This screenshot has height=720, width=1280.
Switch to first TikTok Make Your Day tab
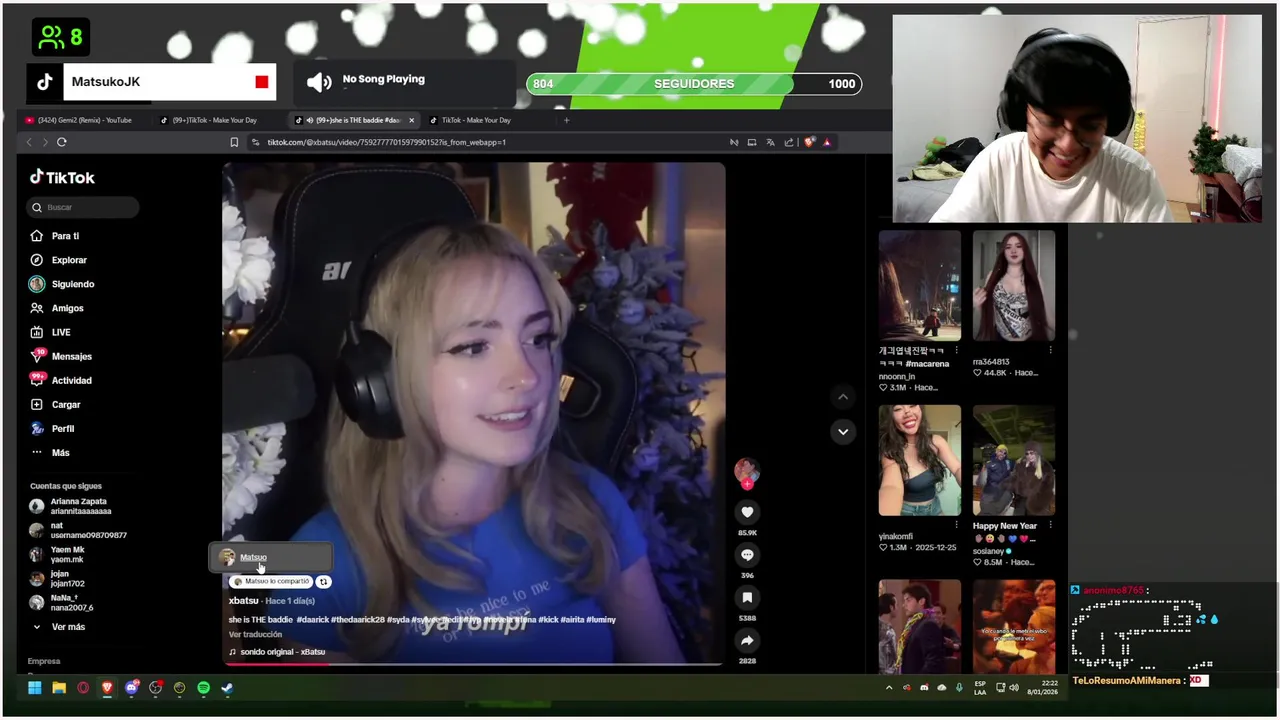(x=215, y=120)
